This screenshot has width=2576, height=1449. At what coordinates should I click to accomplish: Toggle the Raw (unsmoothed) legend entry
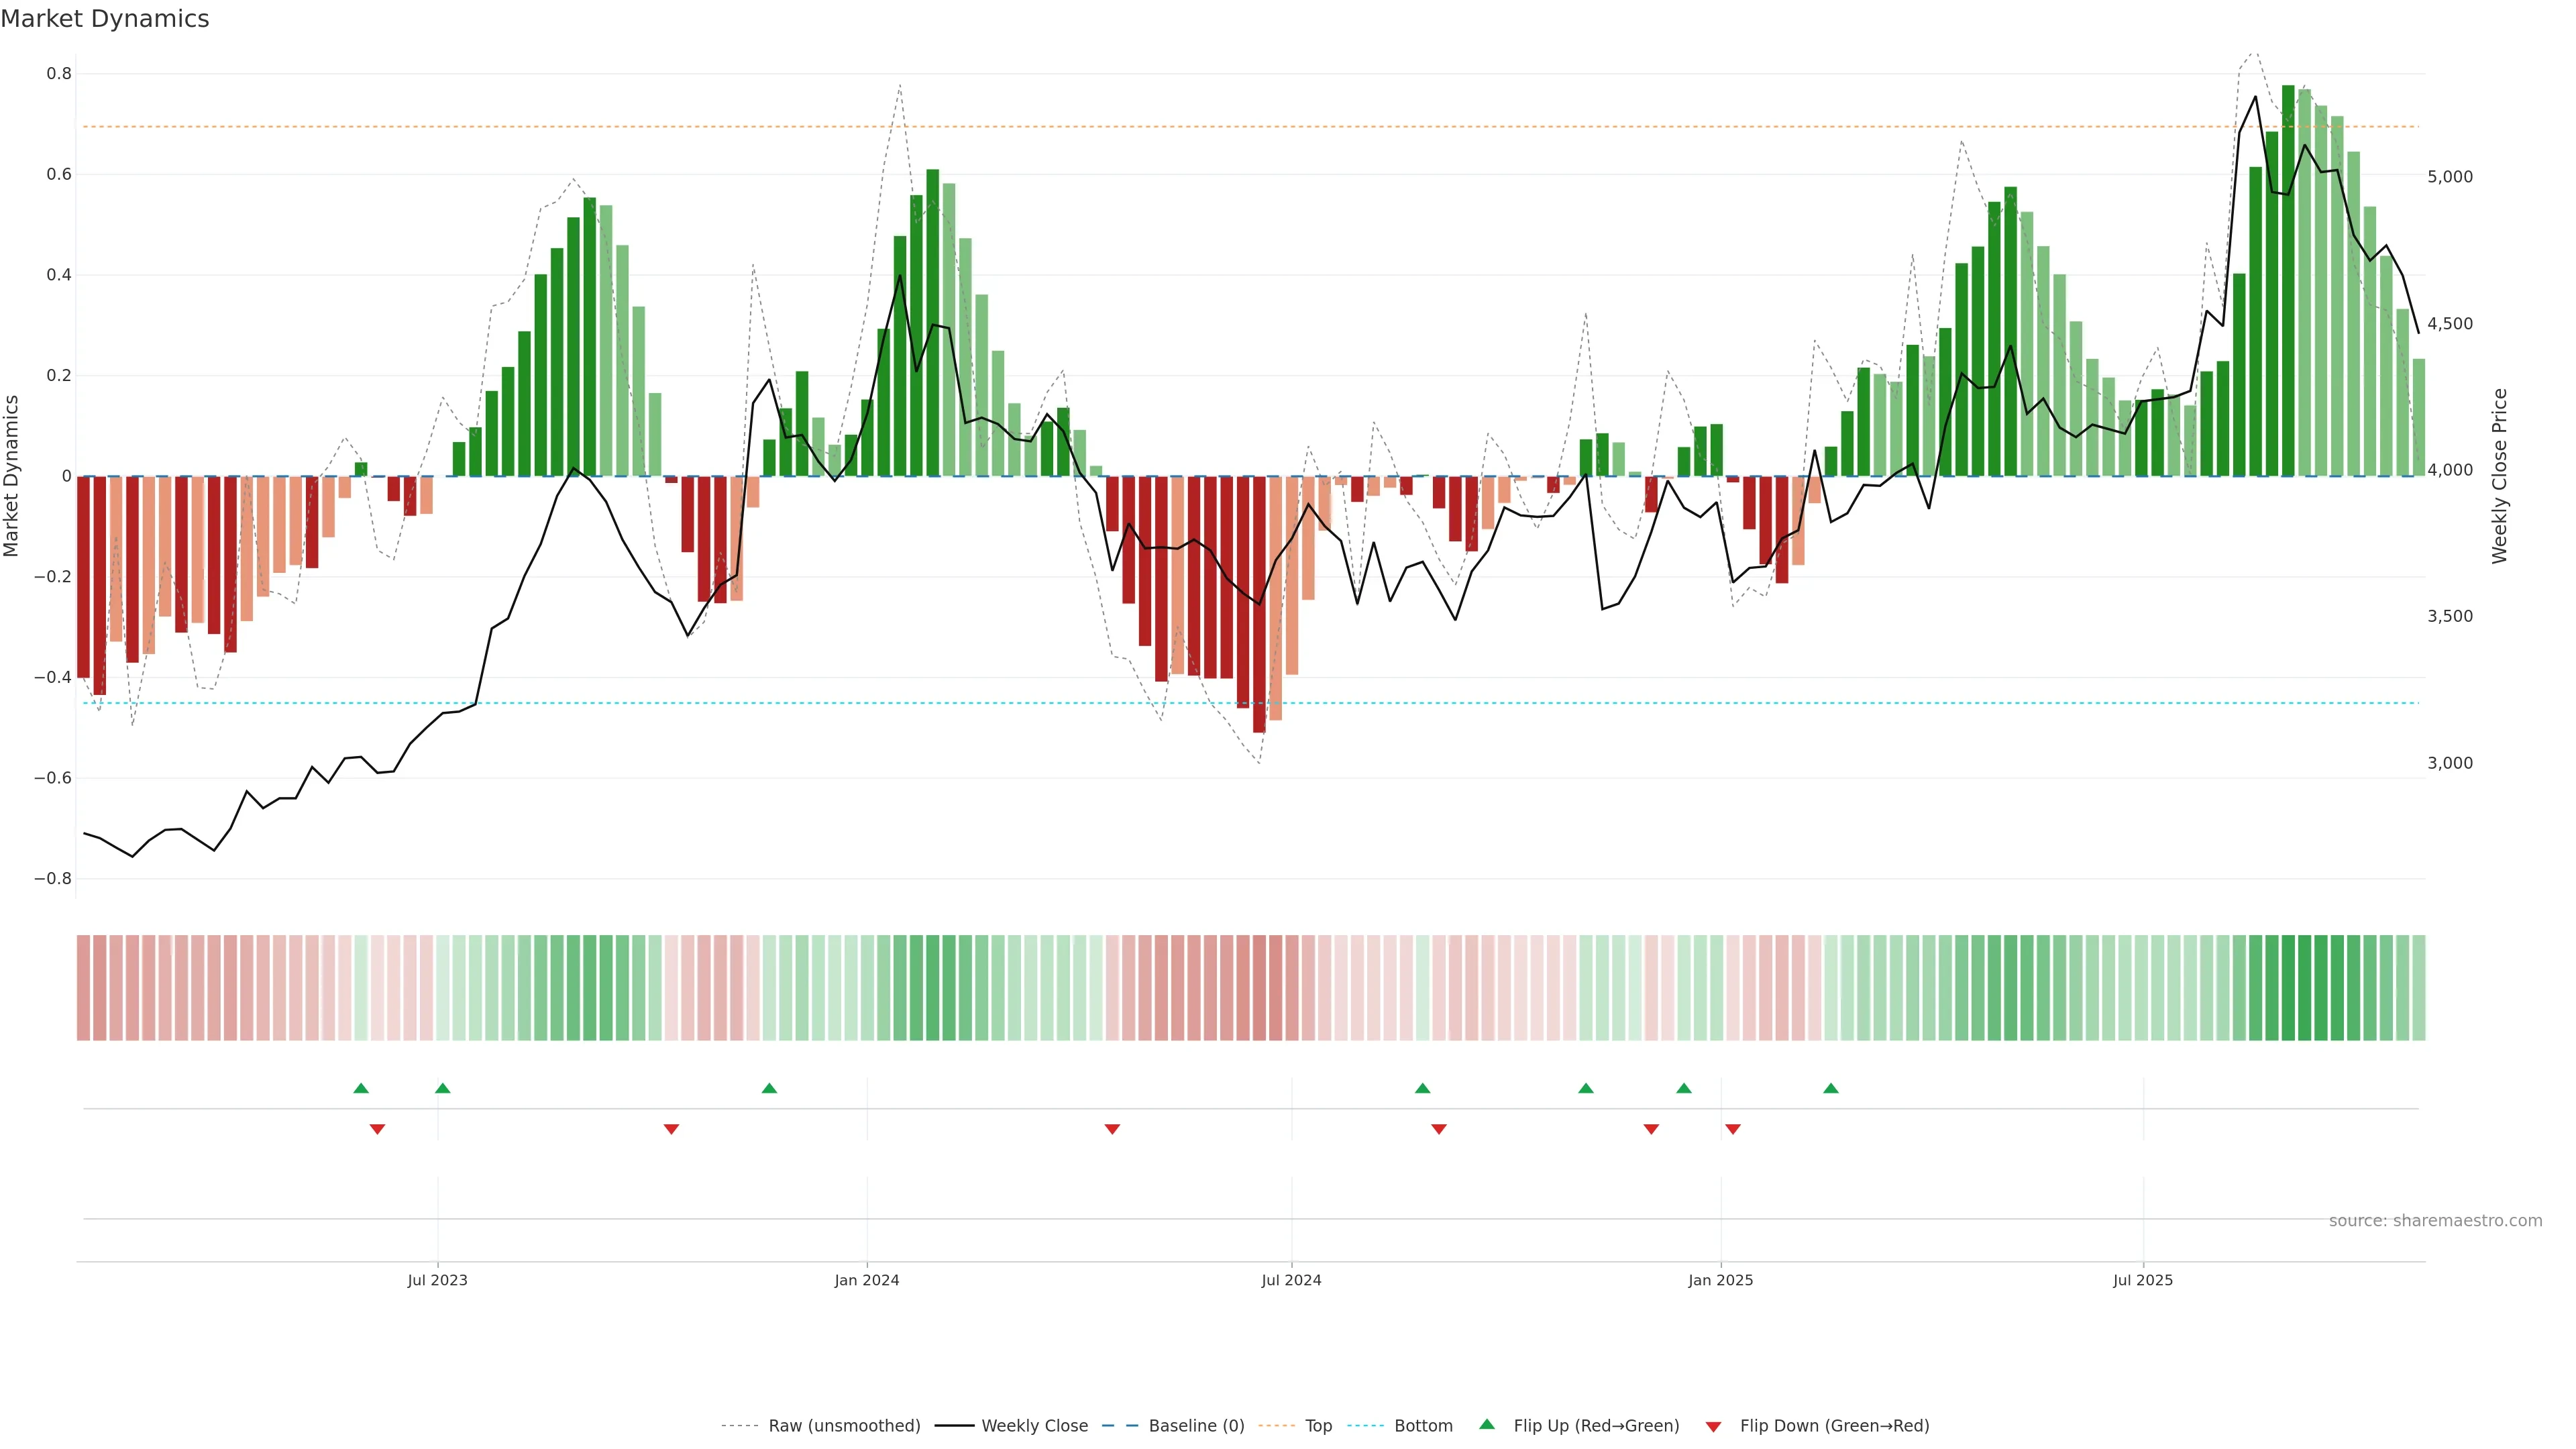[x=843, y=1426]
